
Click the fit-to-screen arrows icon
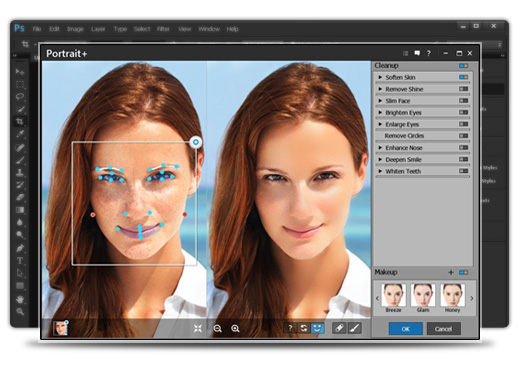[198, 329]
